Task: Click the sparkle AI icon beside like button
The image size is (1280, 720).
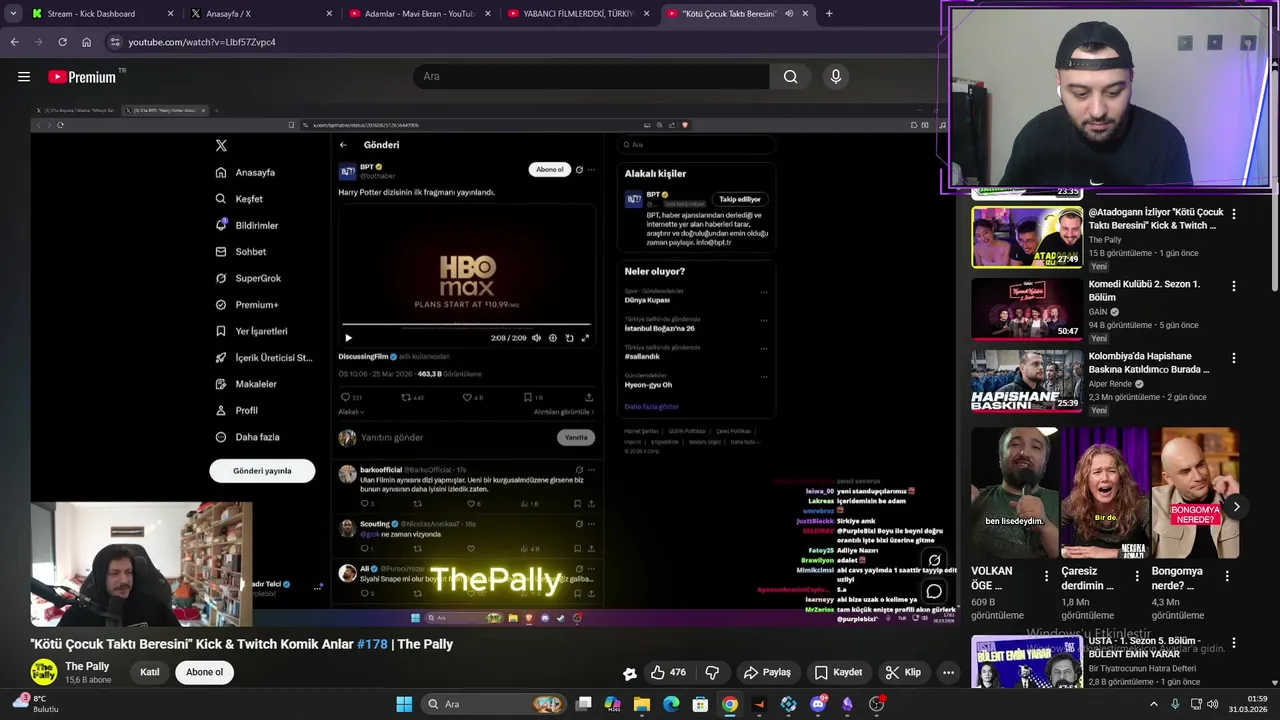Action: point(629,674)
